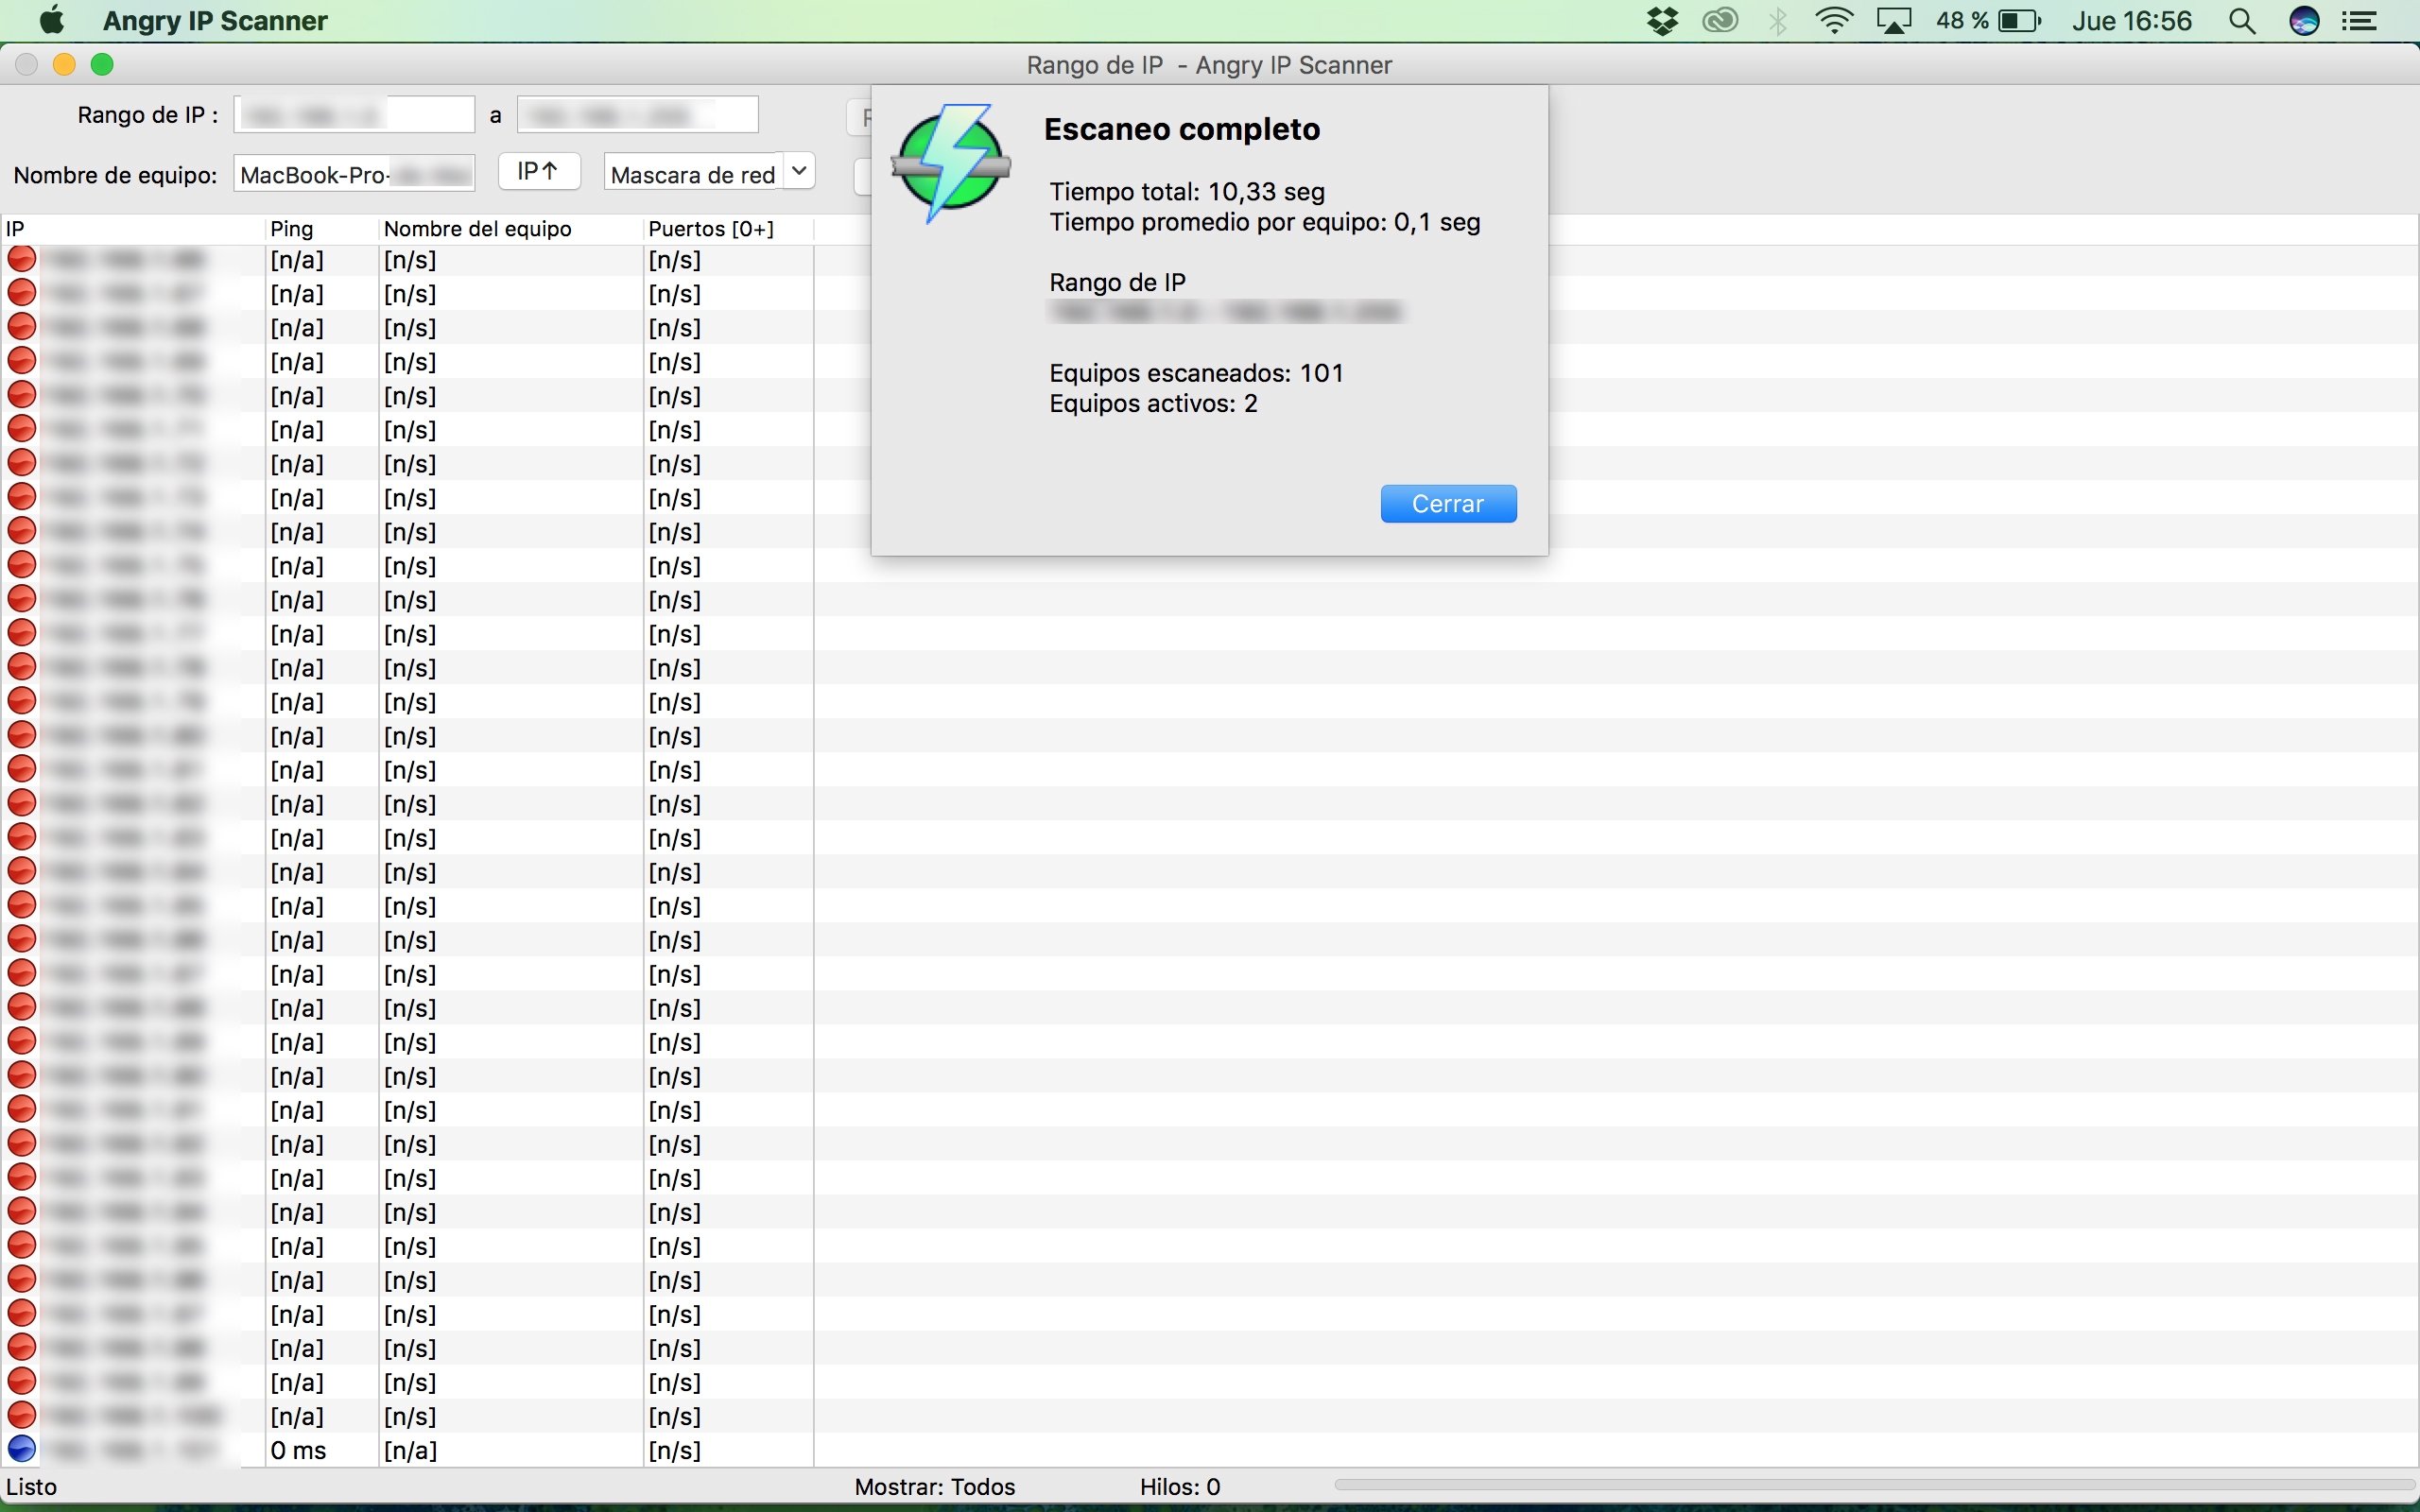
Task: Open the AirPlay display menu
Action: click(1894, 20)
